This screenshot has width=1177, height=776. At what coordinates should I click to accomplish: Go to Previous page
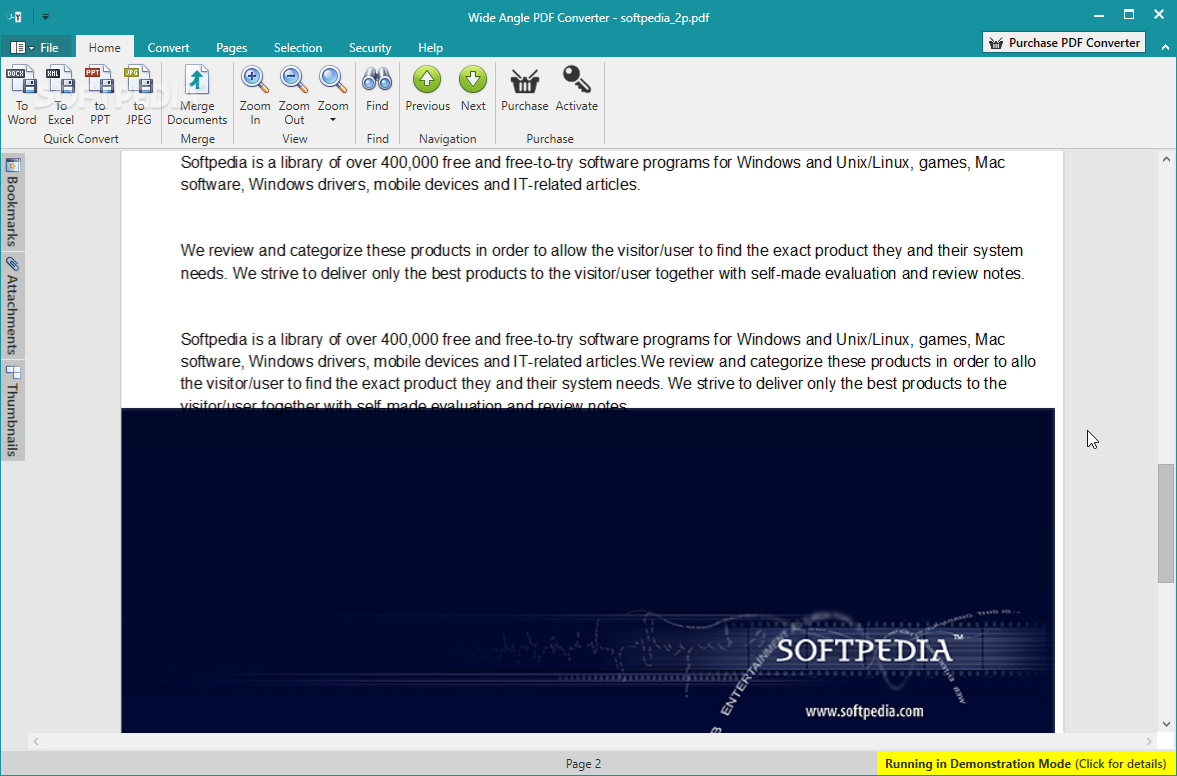coord(427,90)
